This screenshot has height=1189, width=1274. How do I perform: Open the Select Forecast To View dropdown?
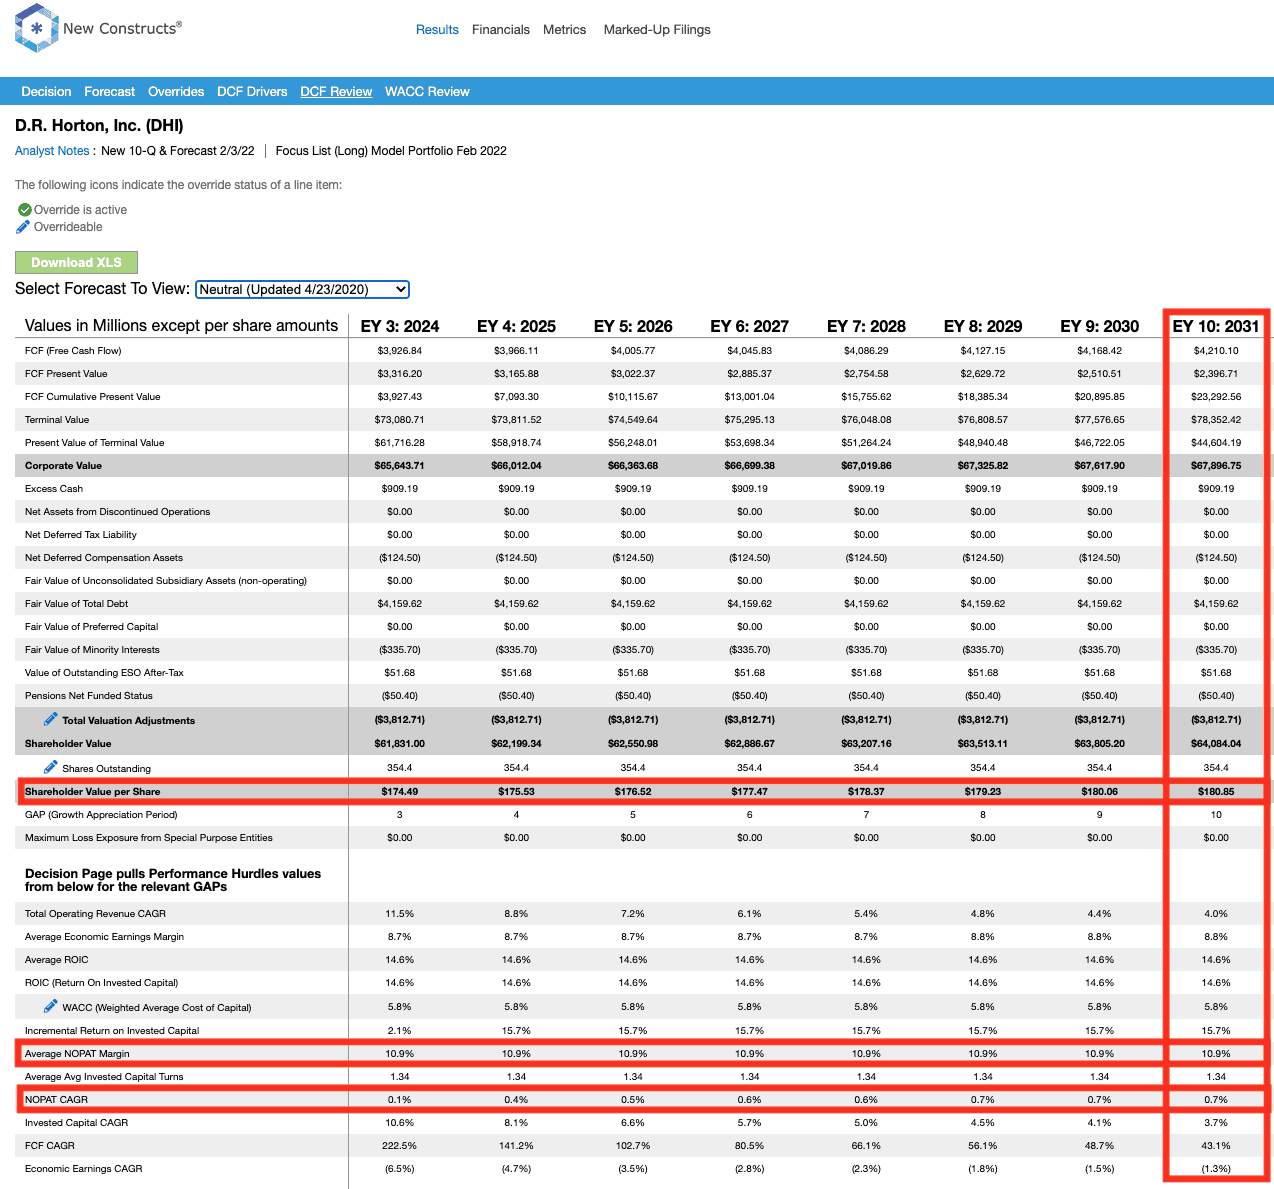pyautogui.click(x=302, y=289)
